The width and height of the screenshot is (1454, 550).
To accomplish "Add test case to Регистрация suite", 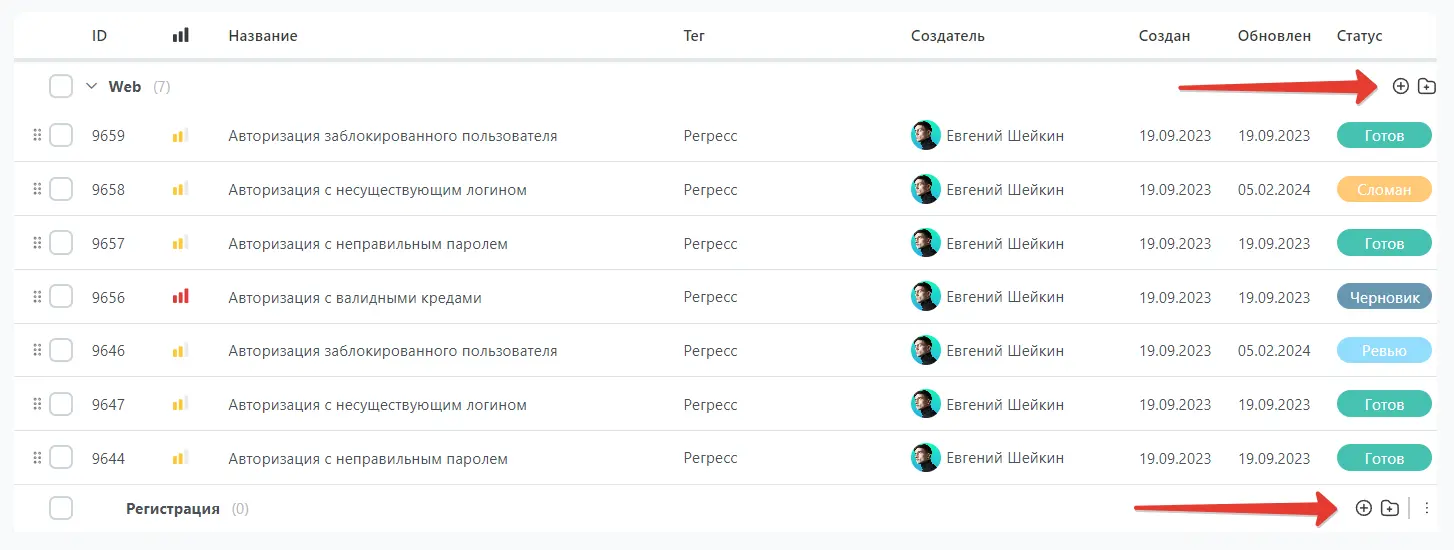I will [1363, 508].
